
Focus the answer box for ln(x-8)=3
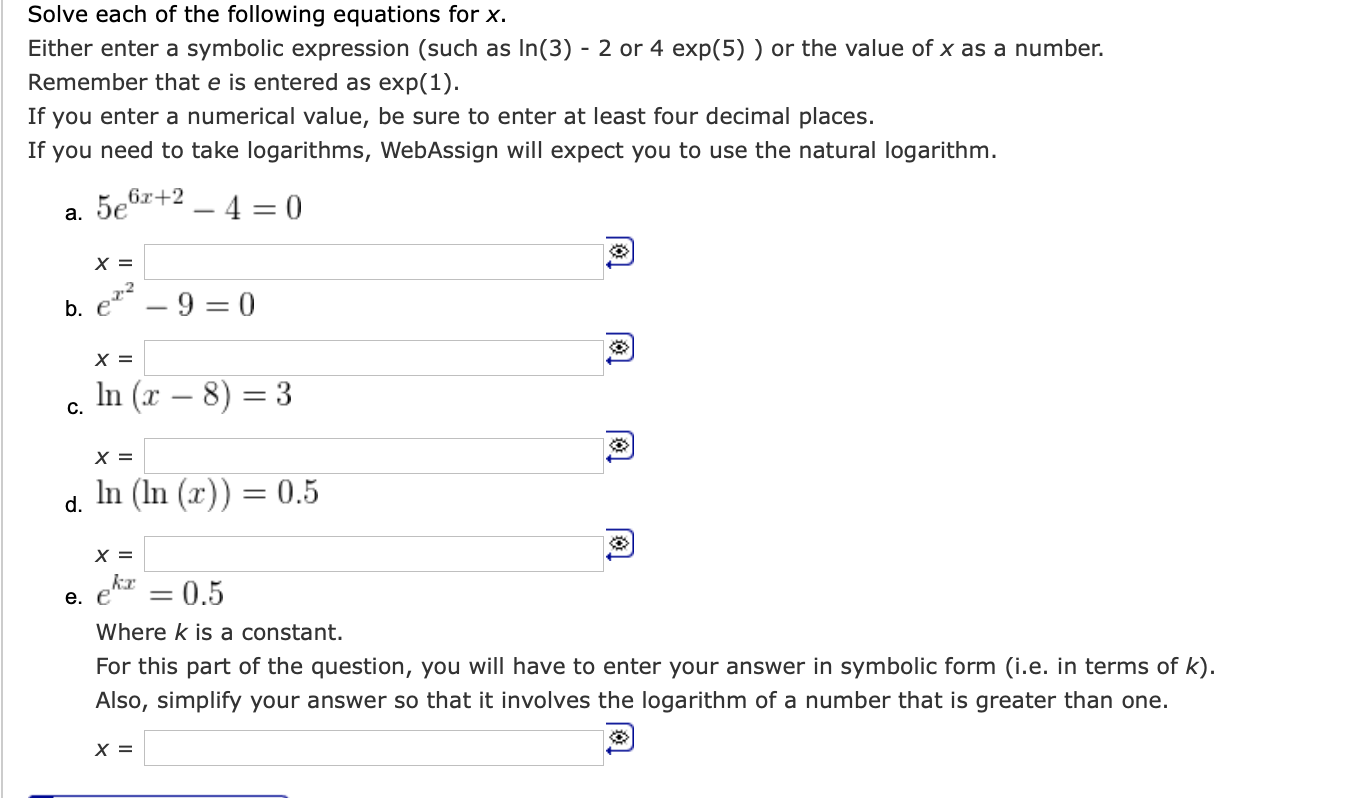pos(375,453)
